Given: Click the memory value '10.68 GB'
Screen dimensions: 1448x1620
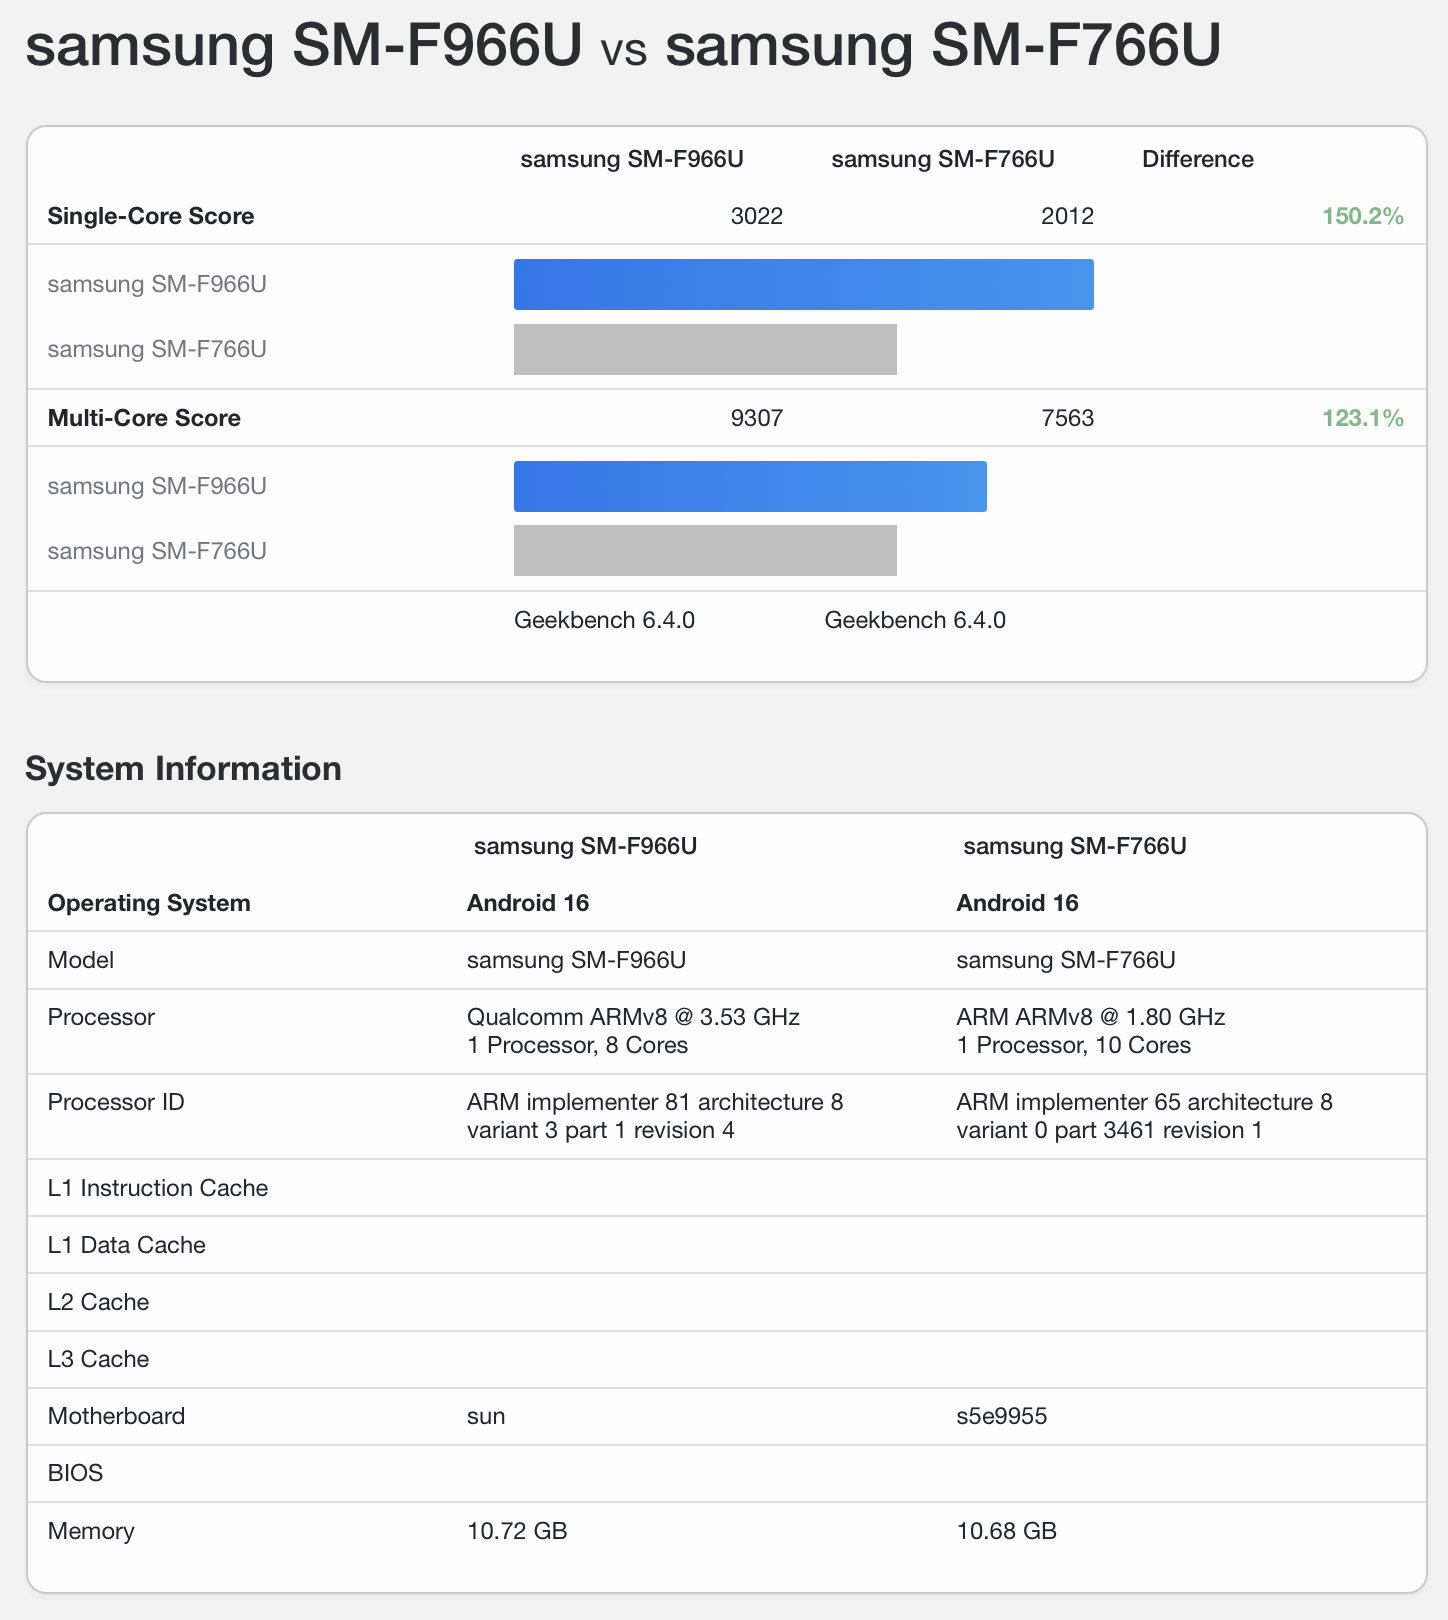Looking at the screenshot, I should [x=1007, y=1531].
